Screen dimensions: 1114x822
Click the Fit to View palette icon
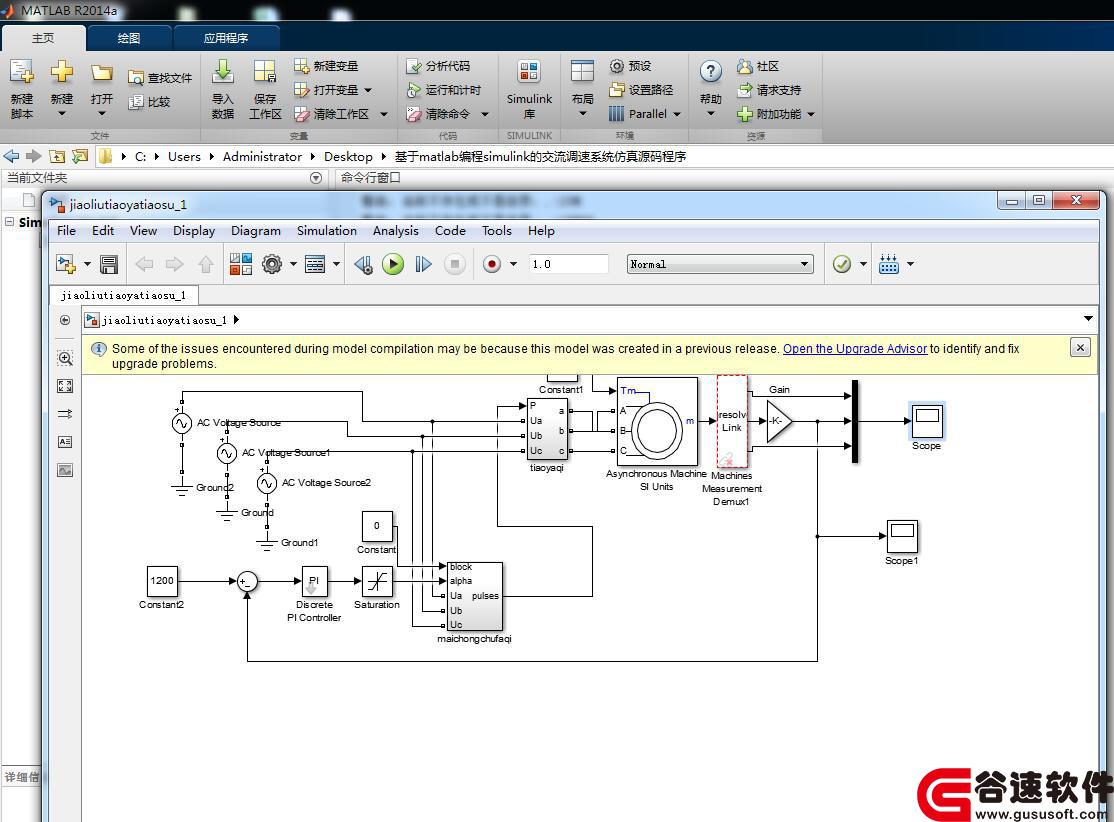[65, 386]
